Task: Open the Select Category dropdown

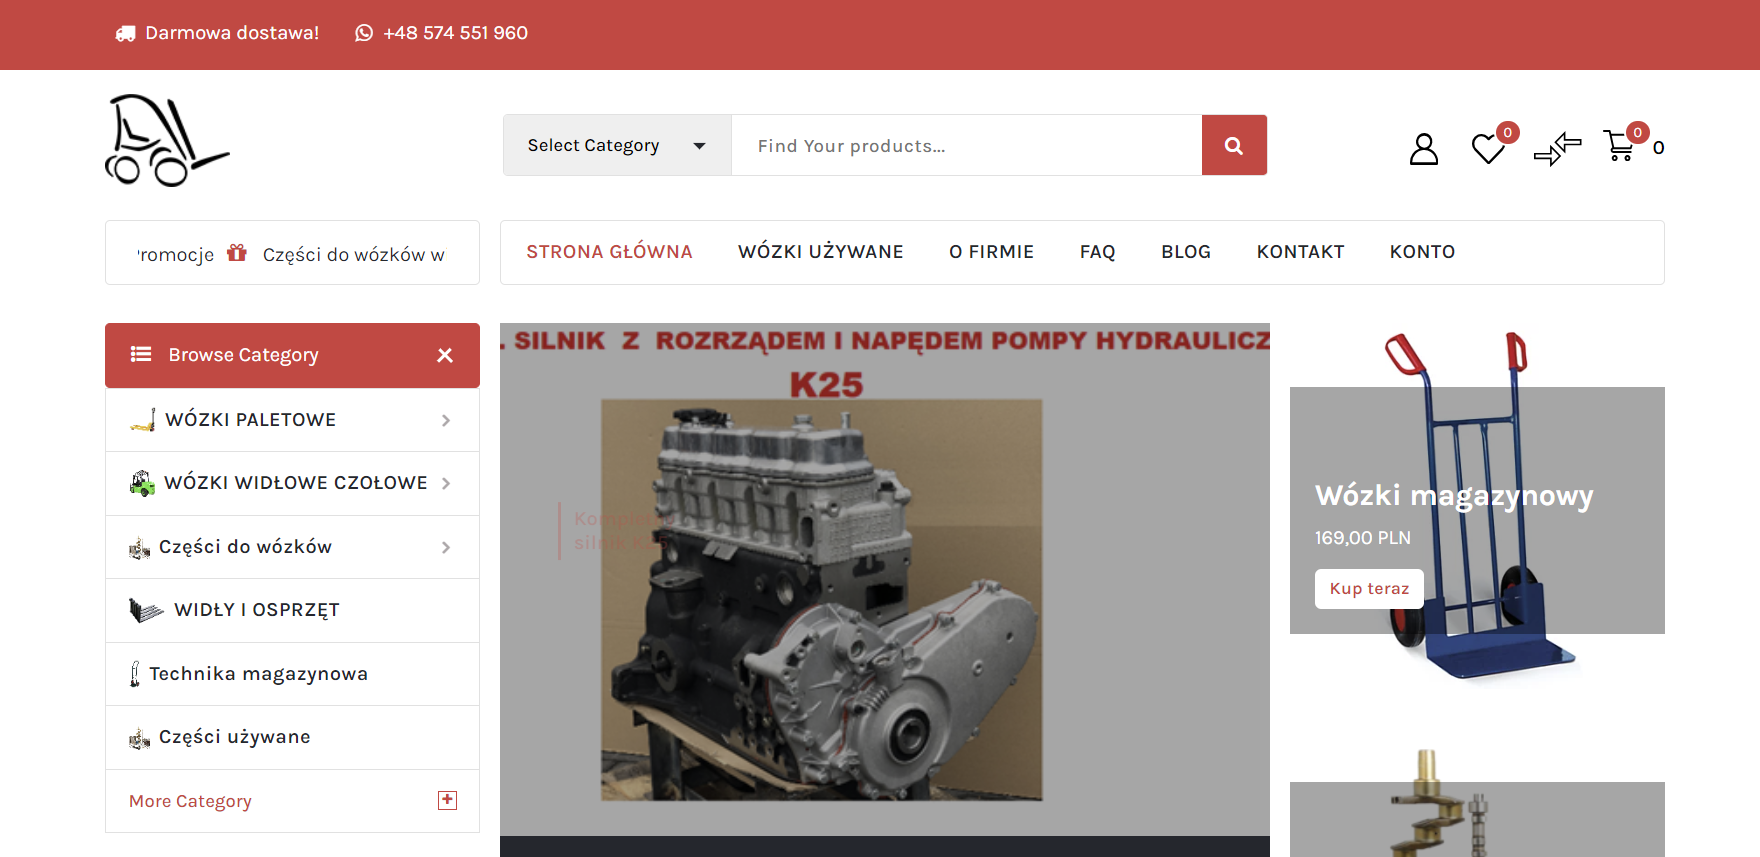Action: (x=617, y=145)
